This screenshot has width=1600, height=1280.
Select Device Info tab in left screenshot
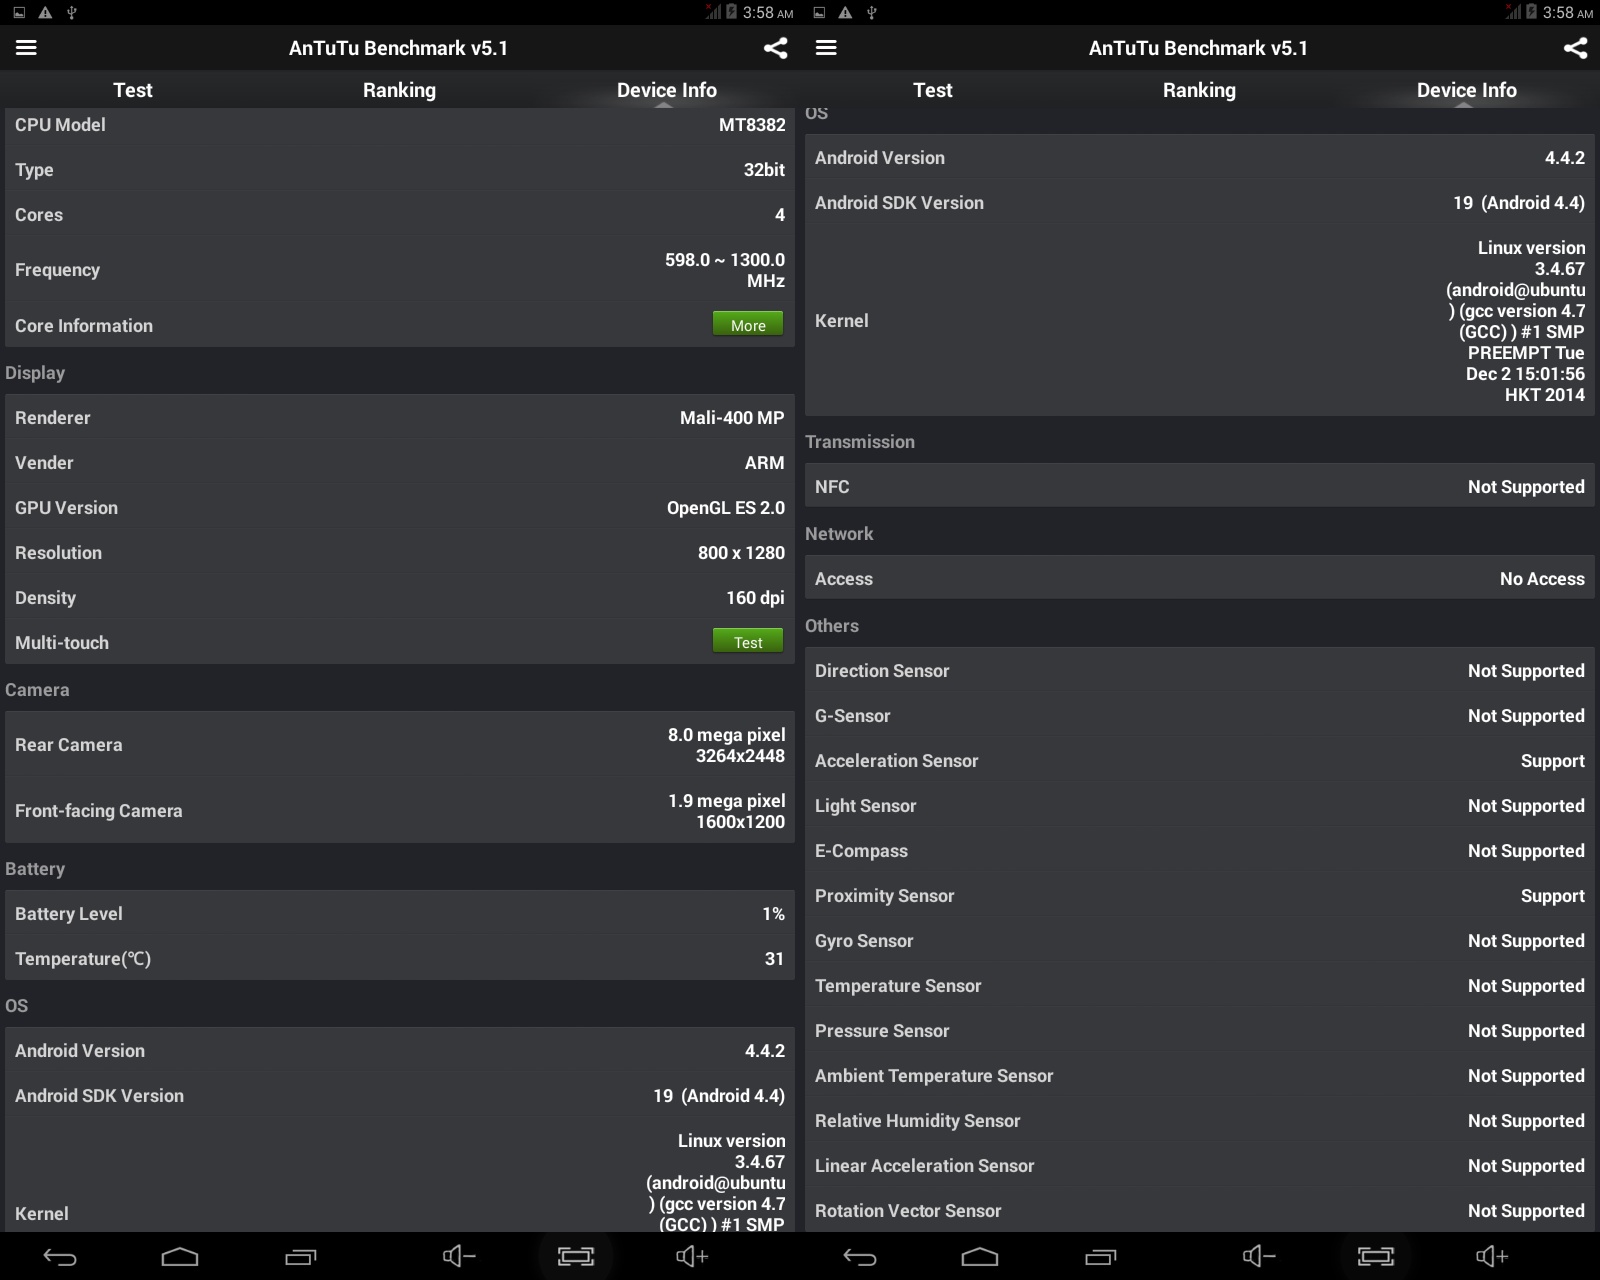666,90
